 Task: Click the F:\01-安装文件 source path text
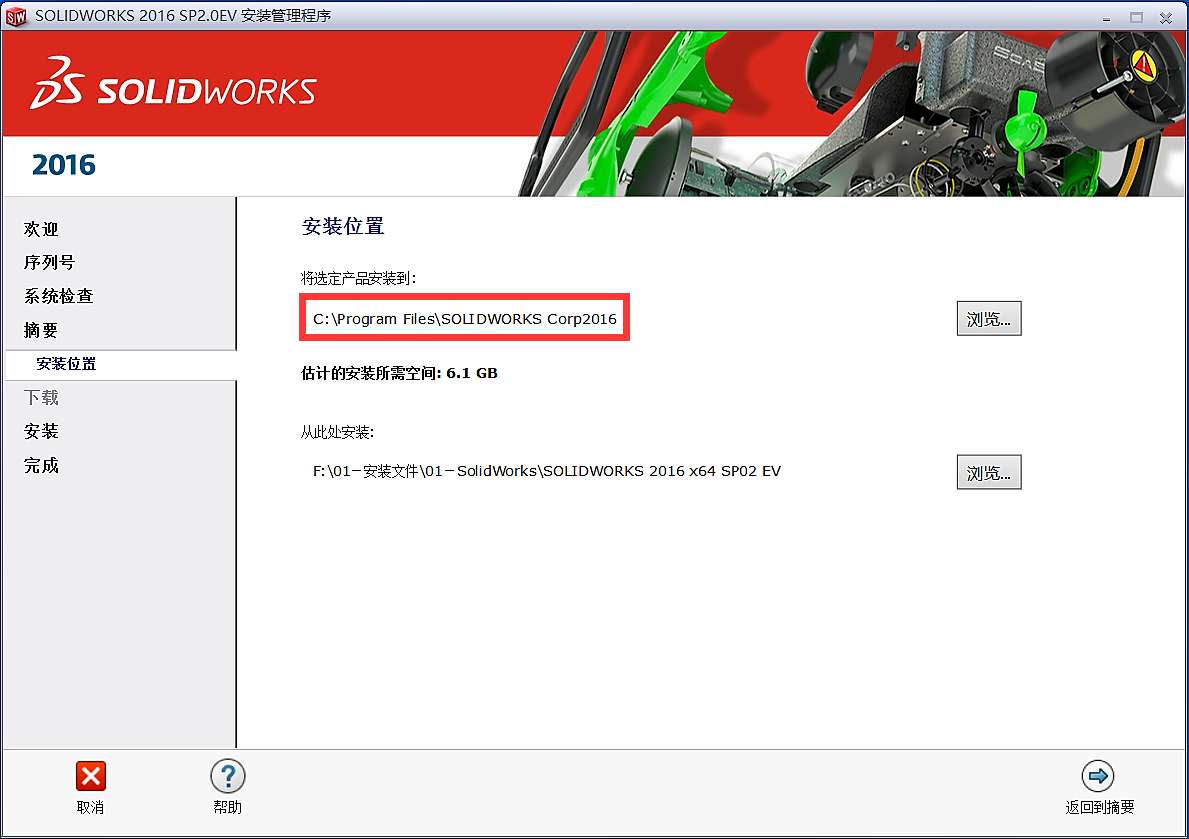click(546, 471)
